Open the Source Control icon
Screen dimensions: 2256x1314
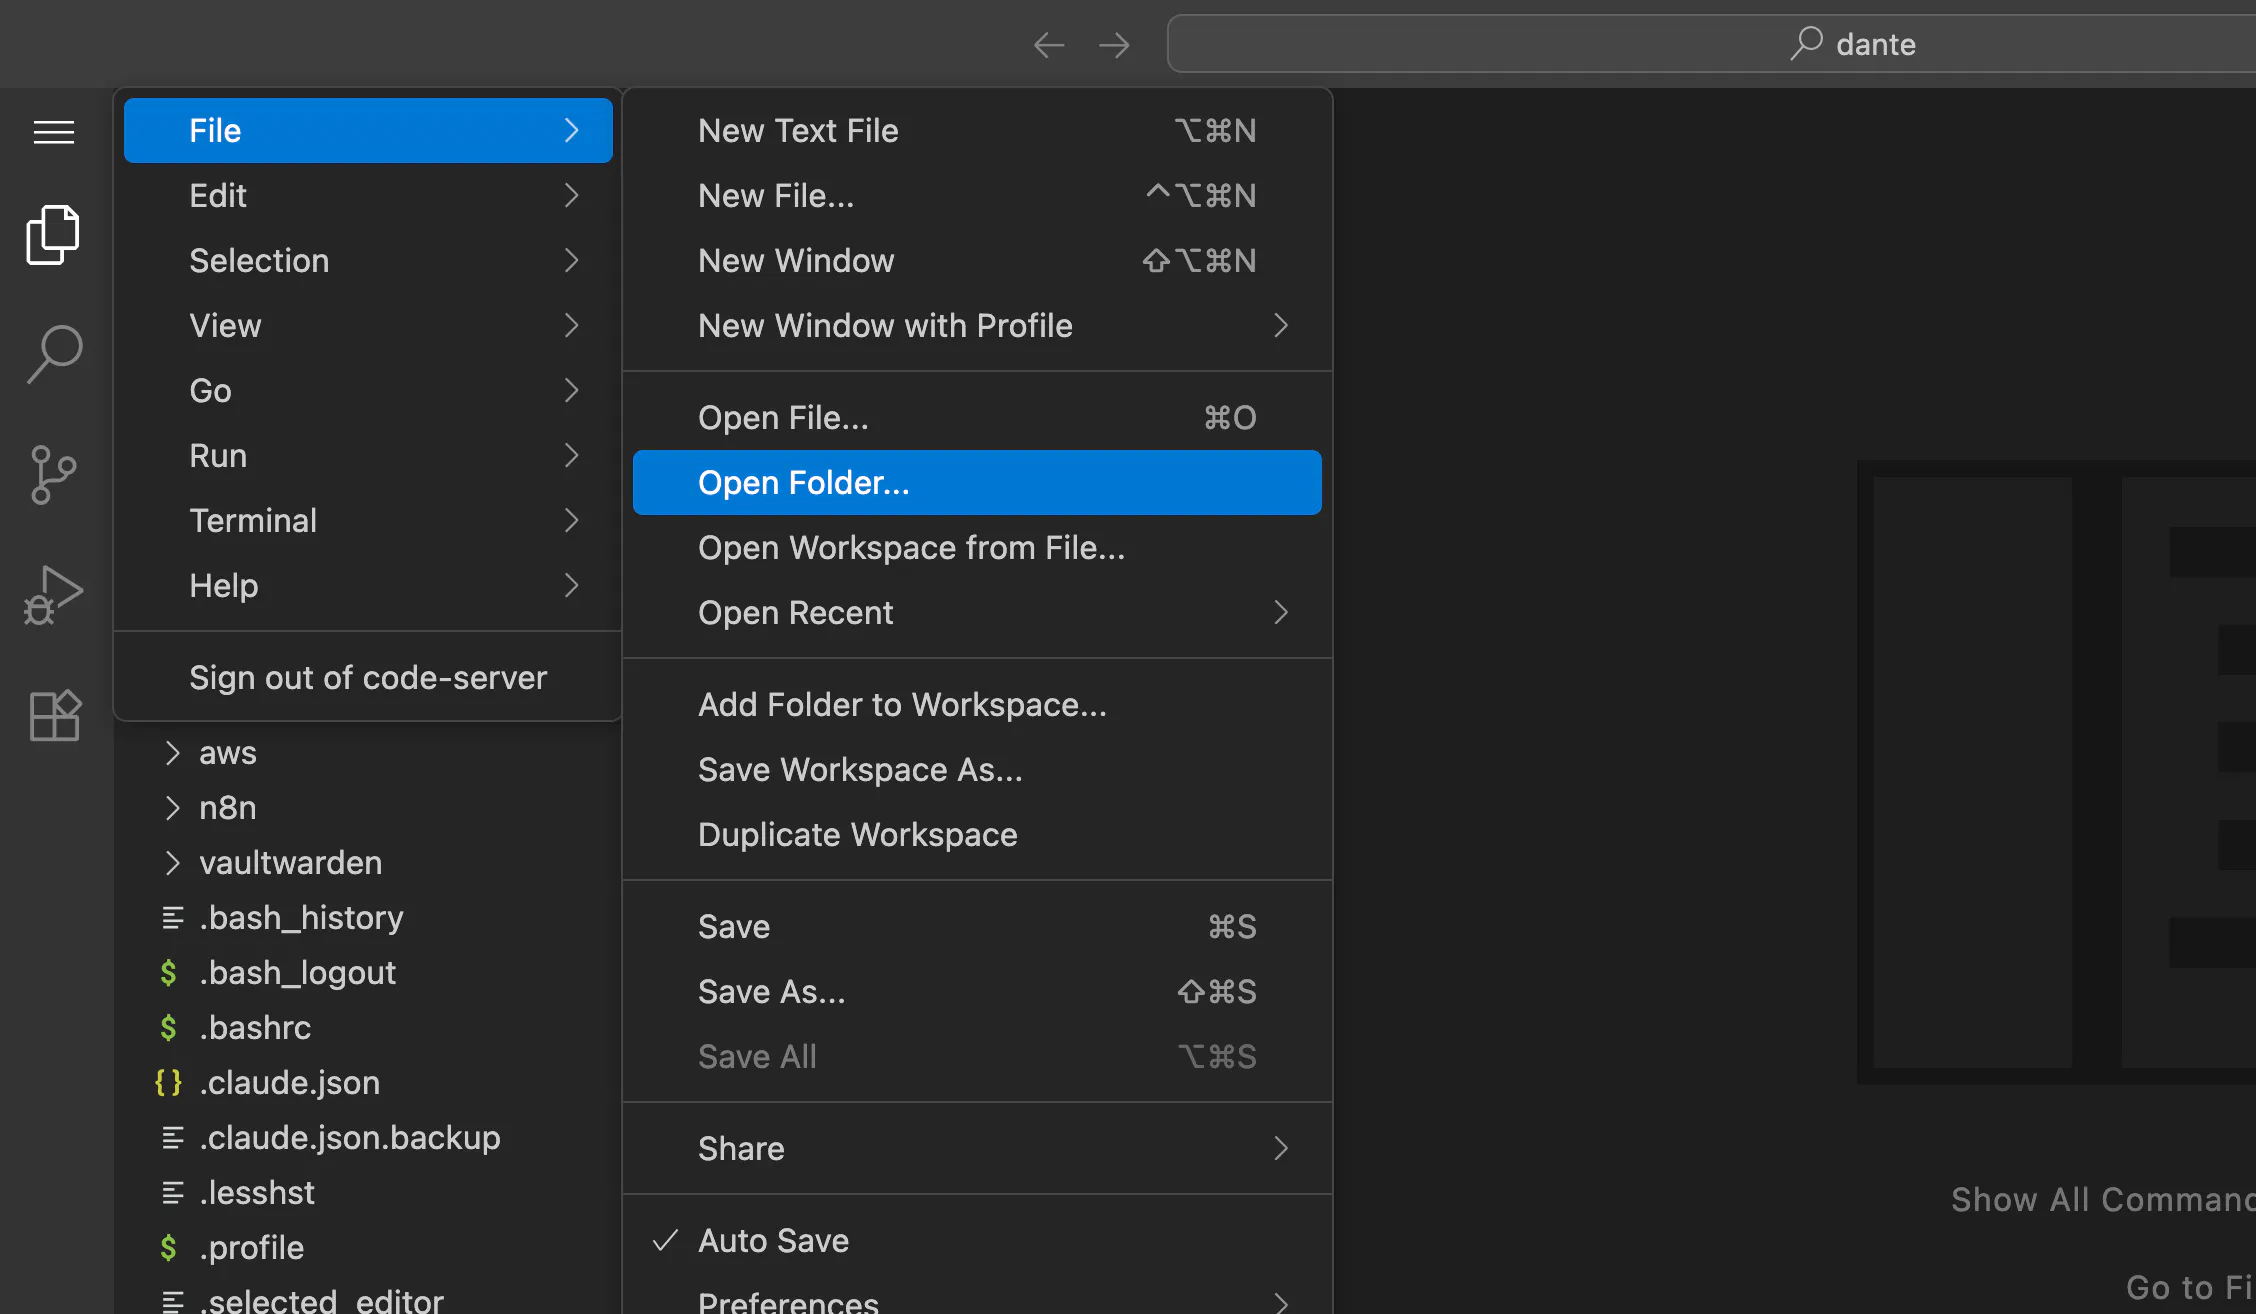point(54,474)
